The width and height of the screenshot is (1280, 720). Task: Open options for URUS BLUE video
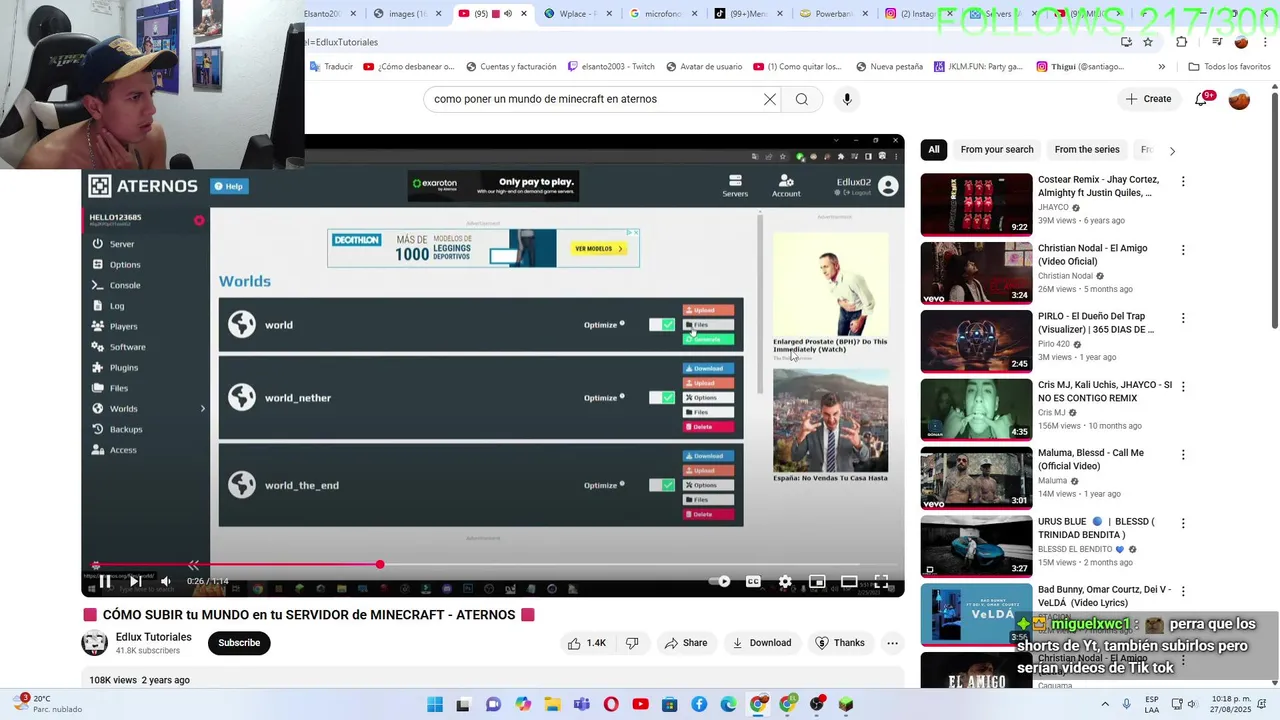tap(1183, 523)
